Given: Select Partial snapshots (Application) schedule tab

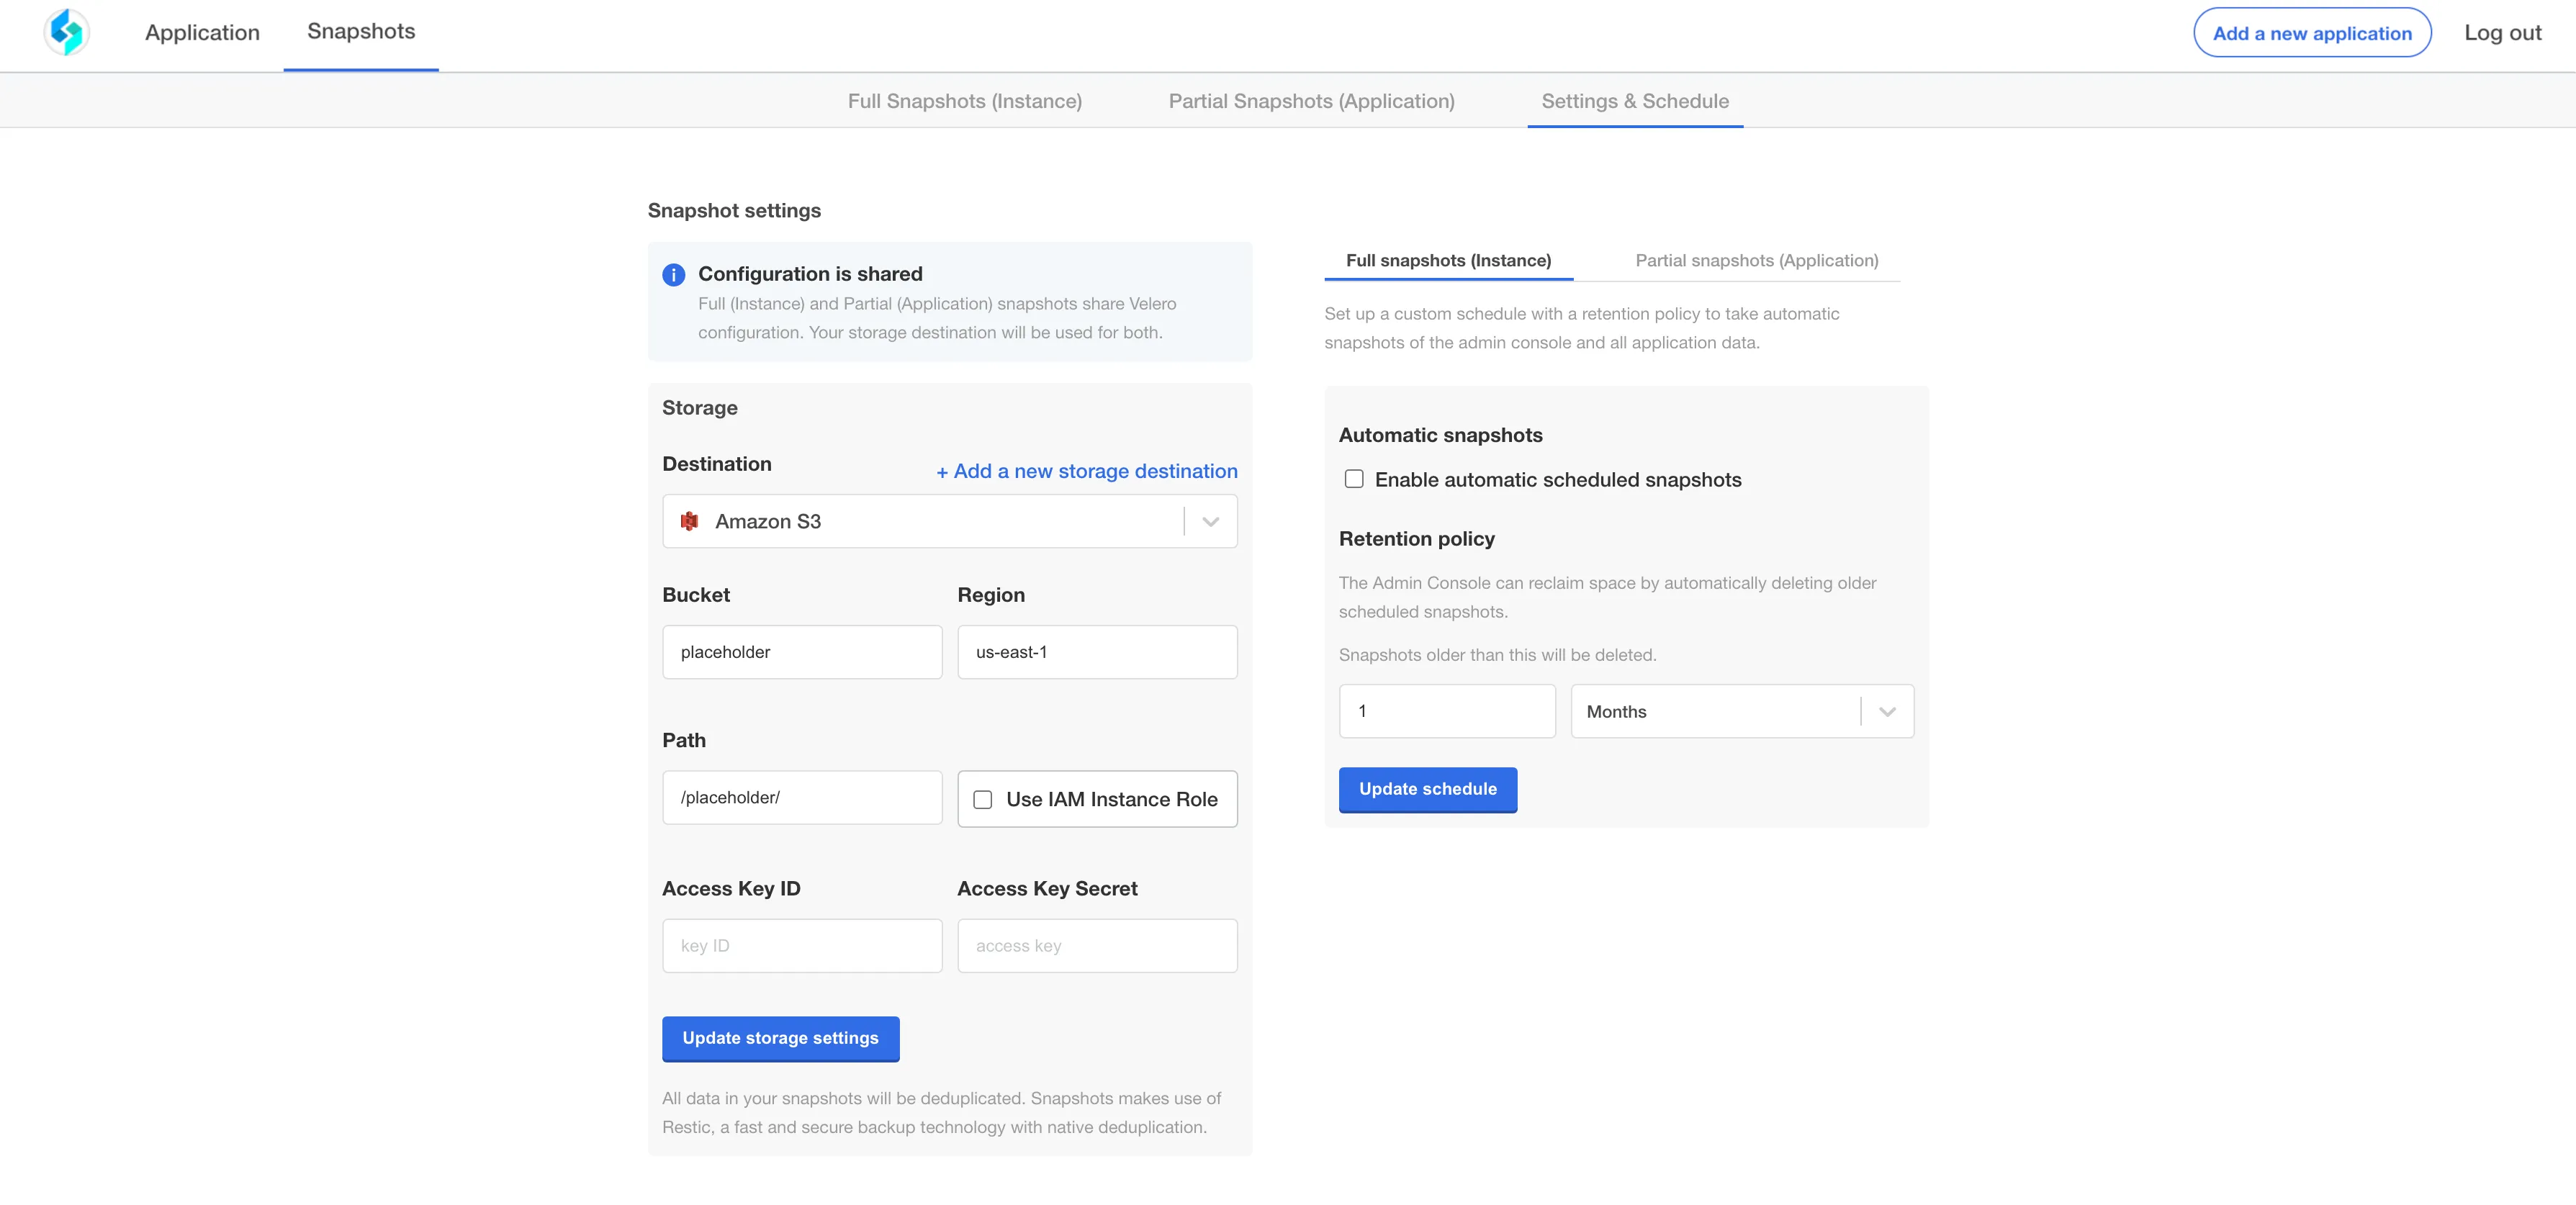Looking at the screenshot, I should coord(1756,260).
